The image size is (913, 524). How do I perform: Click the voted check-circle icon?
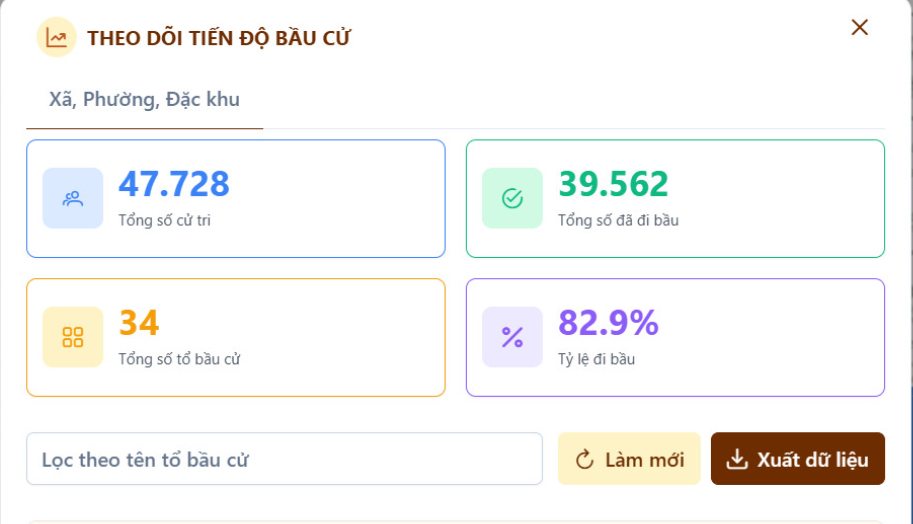(x=512, y=198)
